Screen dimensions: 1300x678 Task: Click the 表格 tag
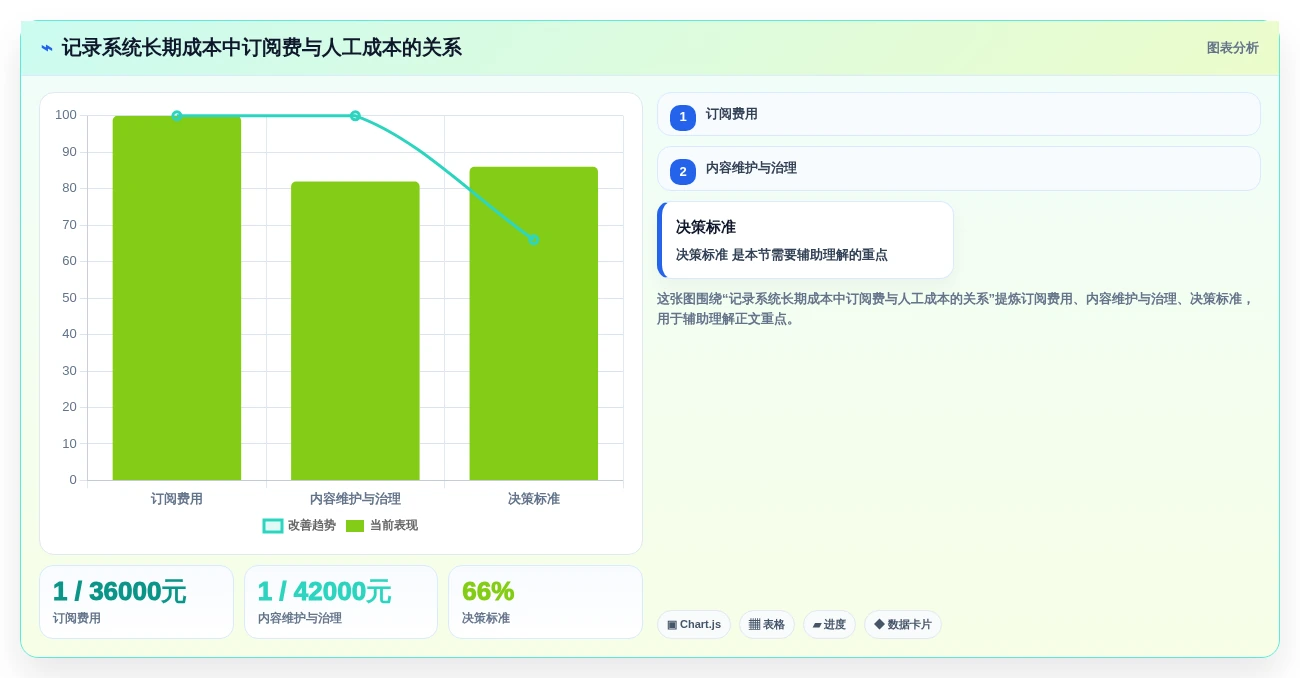coord(767,624)
